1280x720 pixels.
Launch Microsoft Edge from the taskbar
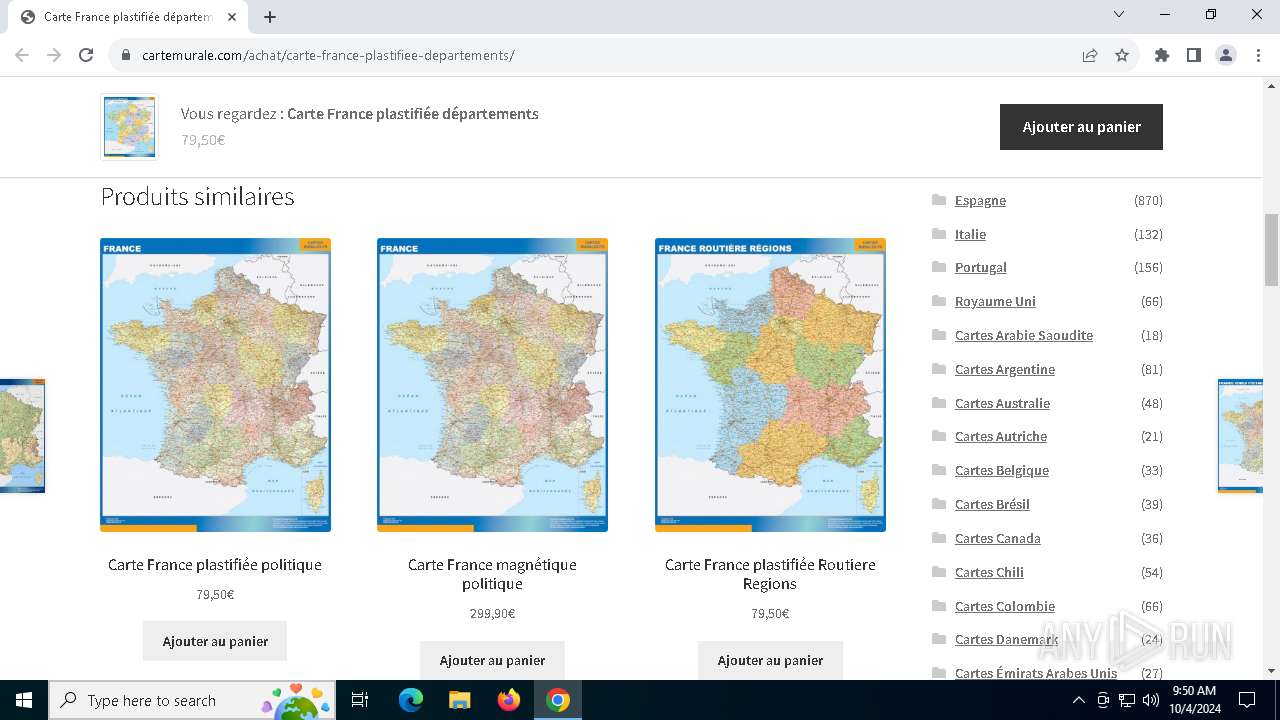tap(411, 700)
